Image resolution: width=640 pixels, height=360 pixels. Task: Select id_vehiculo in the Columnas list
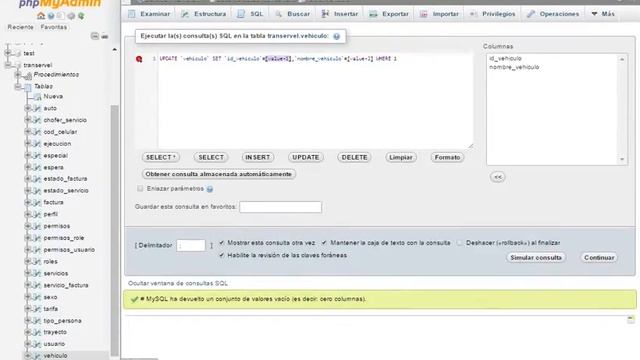click(505, 59)
